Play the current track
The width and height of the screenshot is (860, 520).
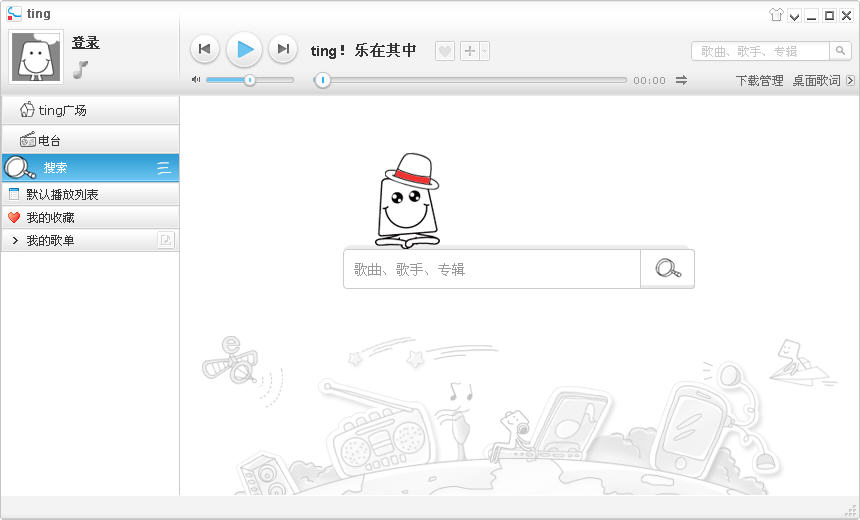[245, 50]
